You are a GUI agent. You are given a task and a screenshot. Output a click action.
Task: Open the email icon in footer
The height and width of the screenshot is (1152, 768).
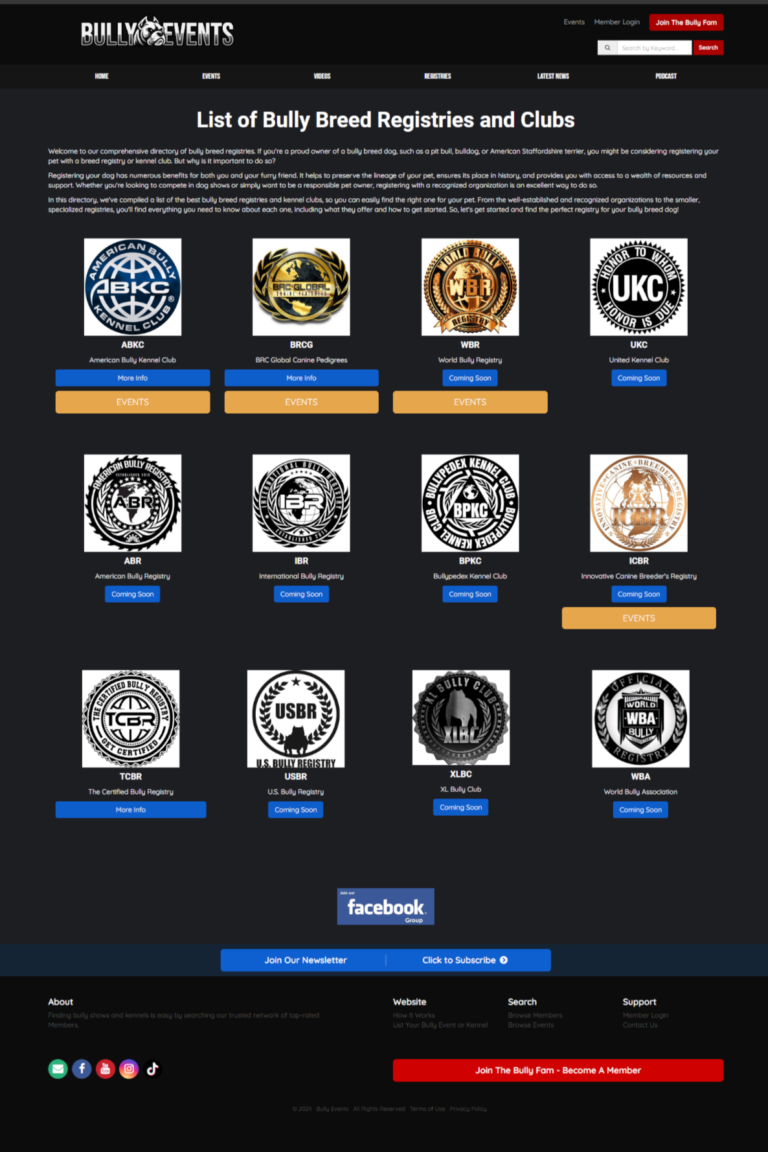tap(58, 1069)
